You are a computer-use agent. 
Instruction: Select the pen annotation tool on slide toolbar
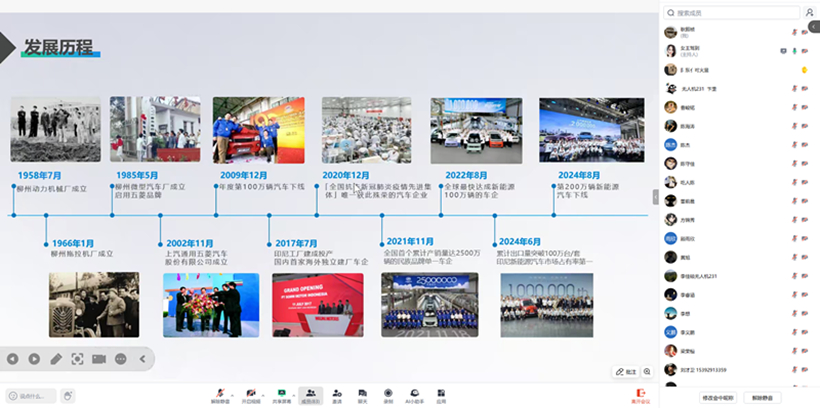tap(56, 359)
